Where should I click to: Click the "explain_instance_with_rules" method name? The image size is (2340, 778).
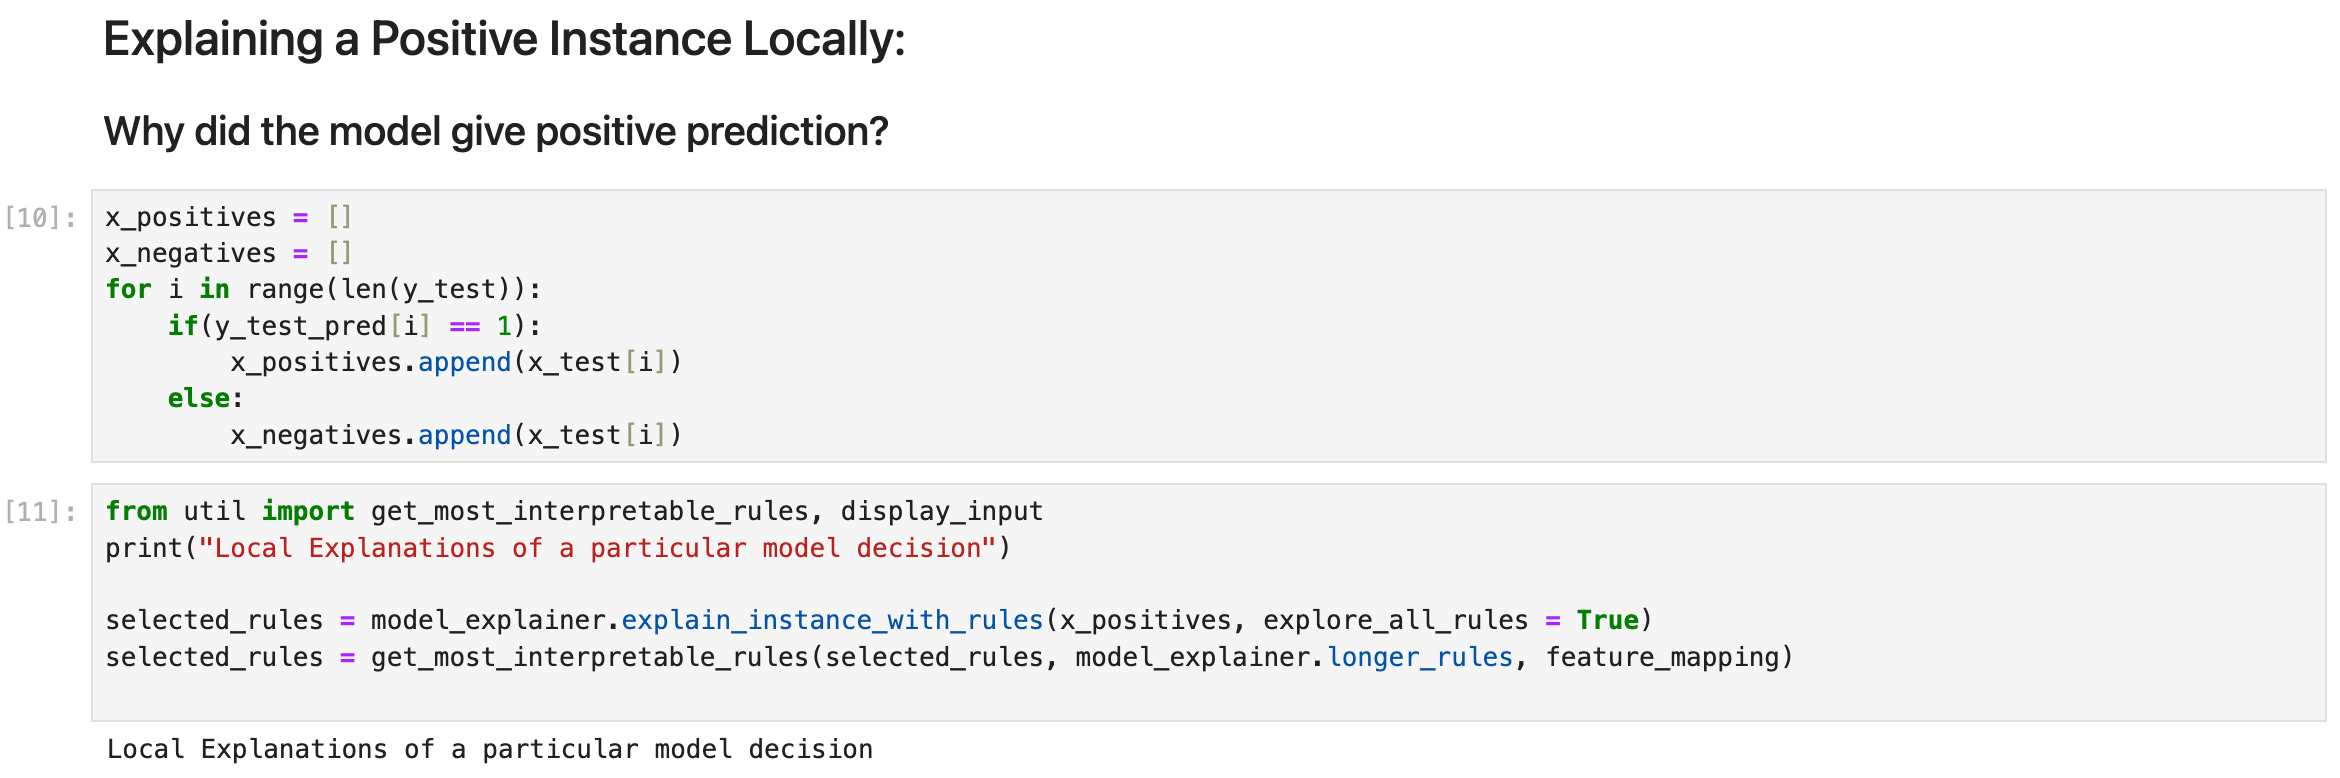coord(832,620)
